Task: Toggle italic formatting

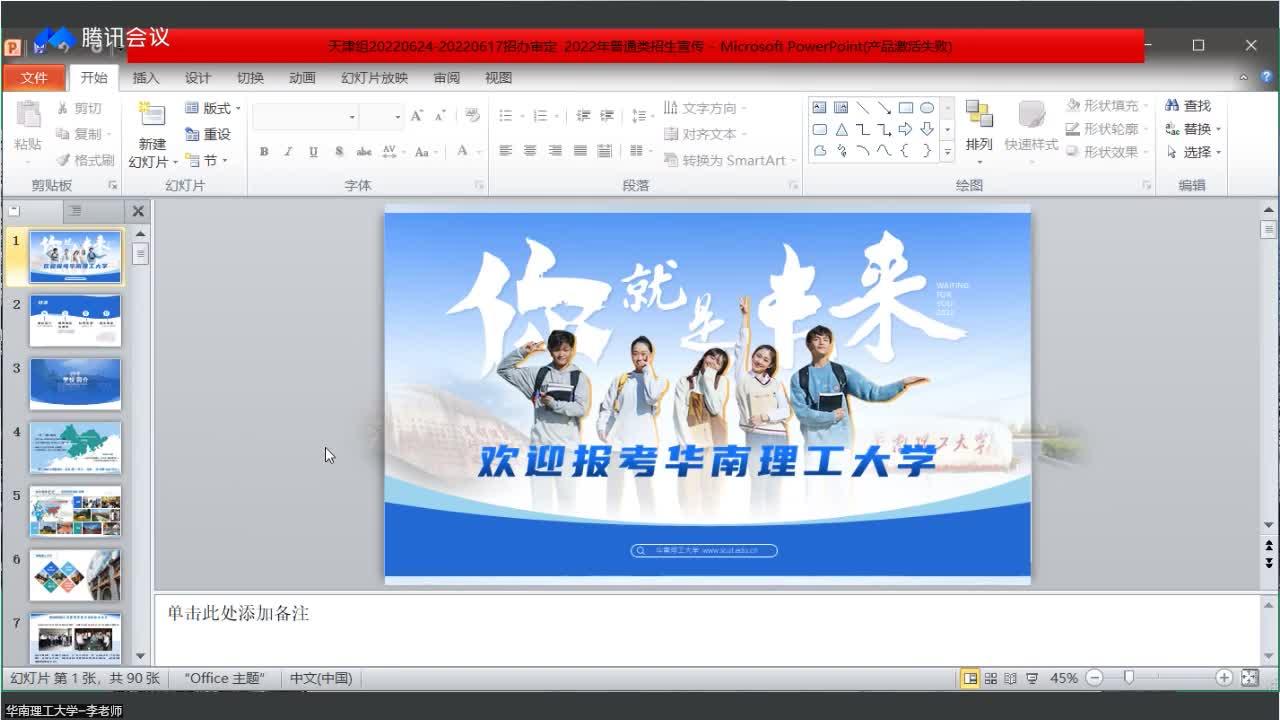Action: click(x=288, y=152)
